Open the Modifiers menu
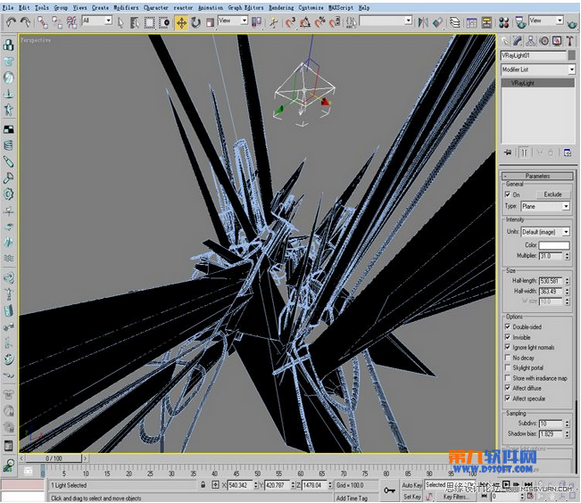This screenshot has height=503, width=581. pyautogui.click(x=126, y=7)
